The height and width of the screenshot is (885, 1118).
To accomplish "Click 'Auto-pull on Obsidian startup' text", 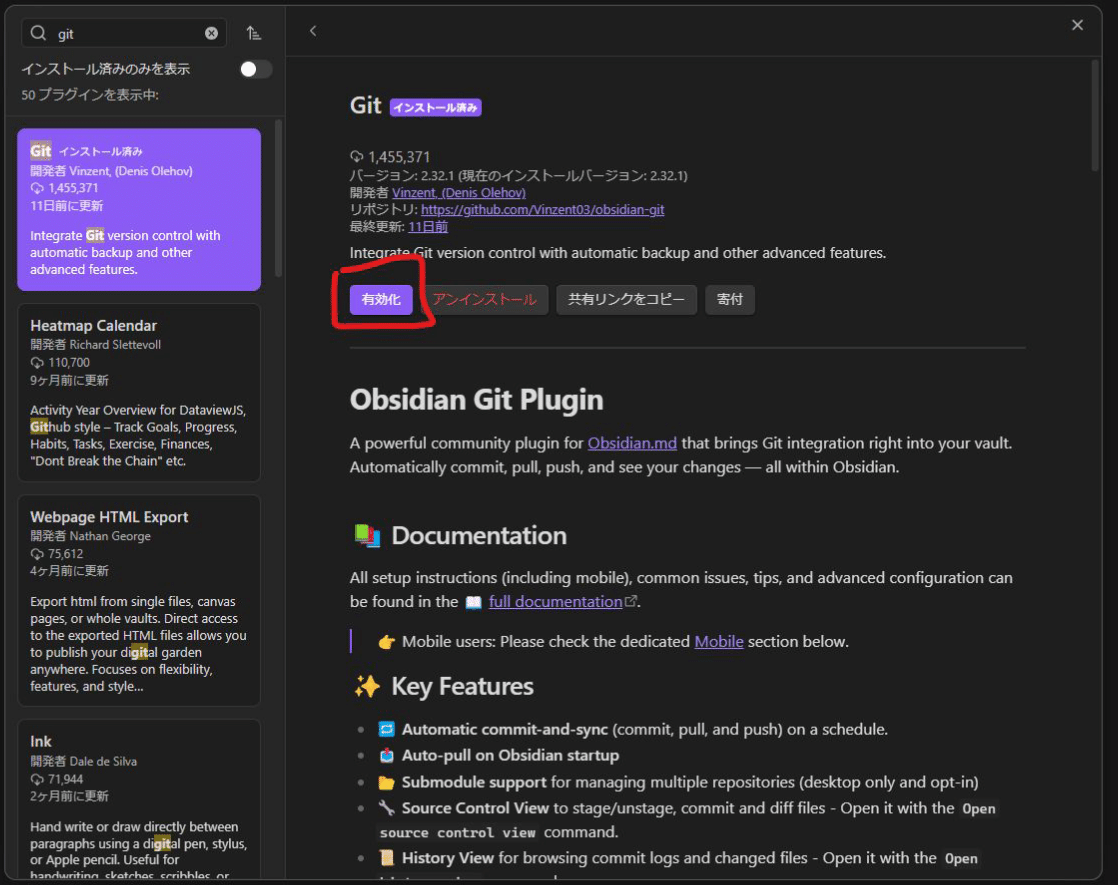I will [511, 755].
